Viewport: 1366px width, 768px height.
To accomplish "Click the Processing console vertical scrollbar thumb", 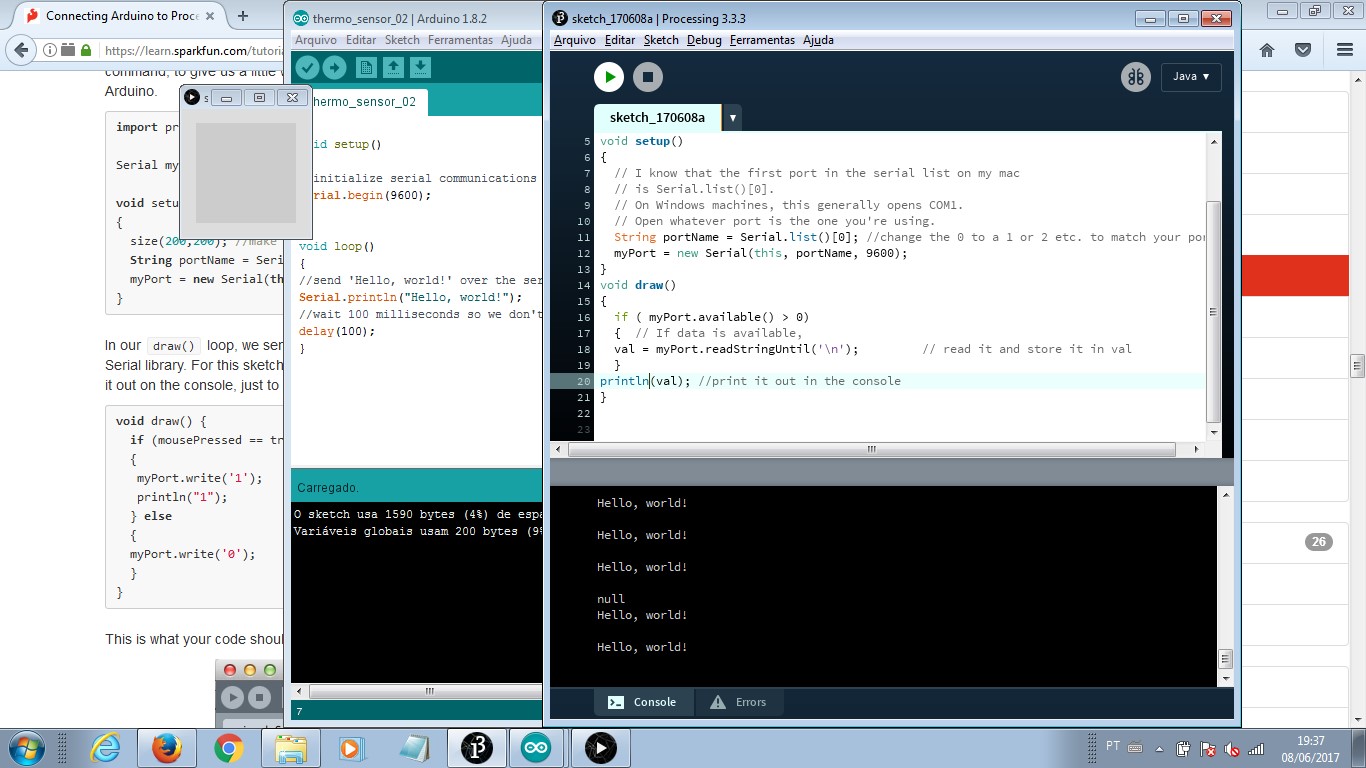I will tap(1225, 658).
